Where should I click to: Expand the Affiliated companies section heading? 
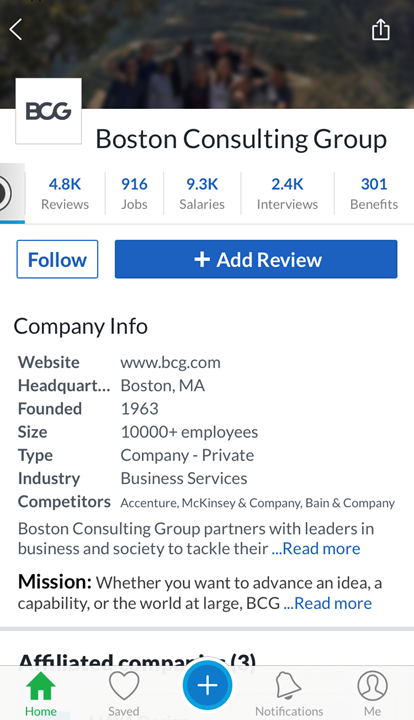[x=137, y=659]
